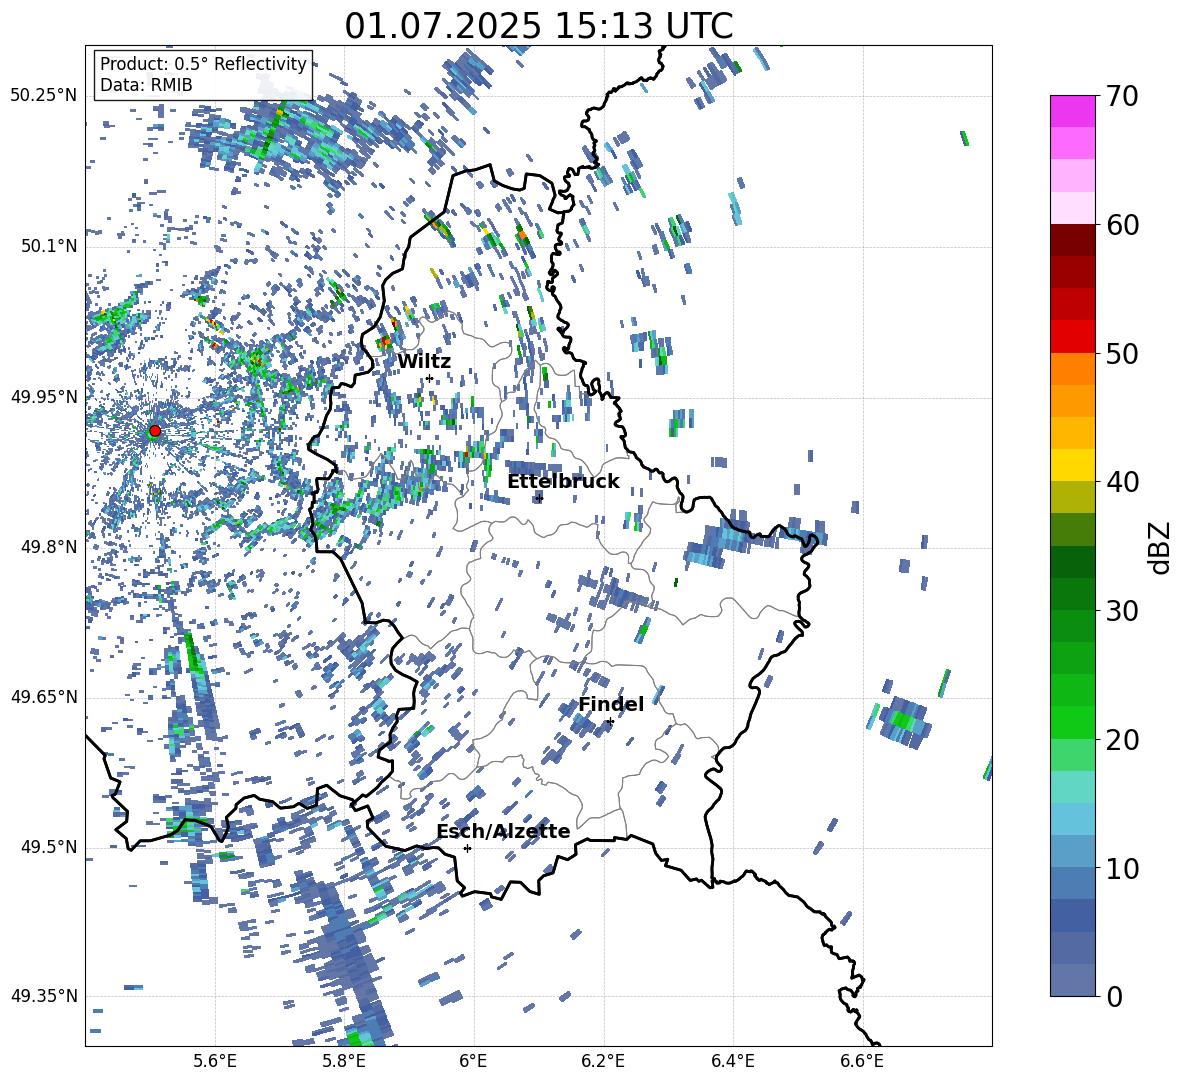Click the 6.2°E longitude label

603,1062
